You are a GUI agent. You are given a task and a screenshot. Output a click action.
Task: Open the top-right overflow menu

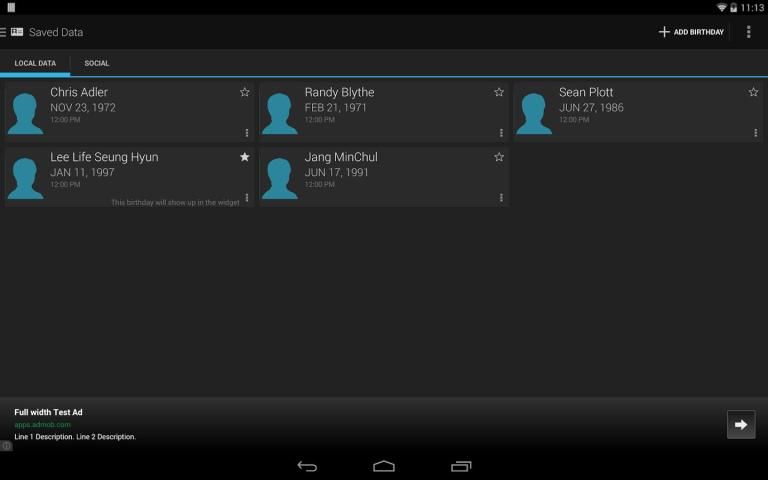point(748,32)
